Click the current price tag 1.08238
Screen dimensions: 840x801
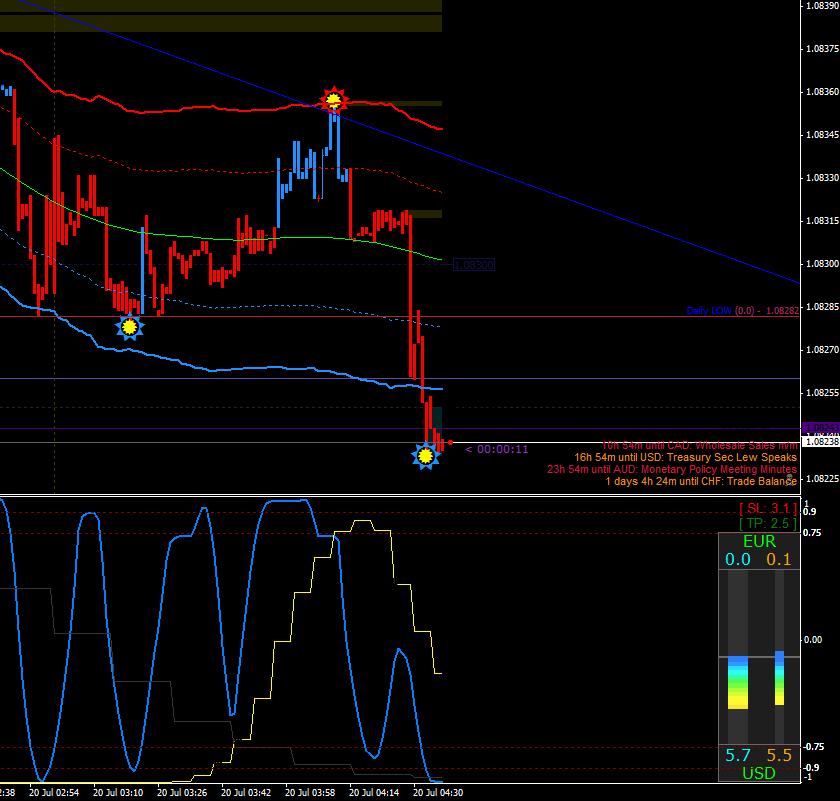(x=822, y=442)
